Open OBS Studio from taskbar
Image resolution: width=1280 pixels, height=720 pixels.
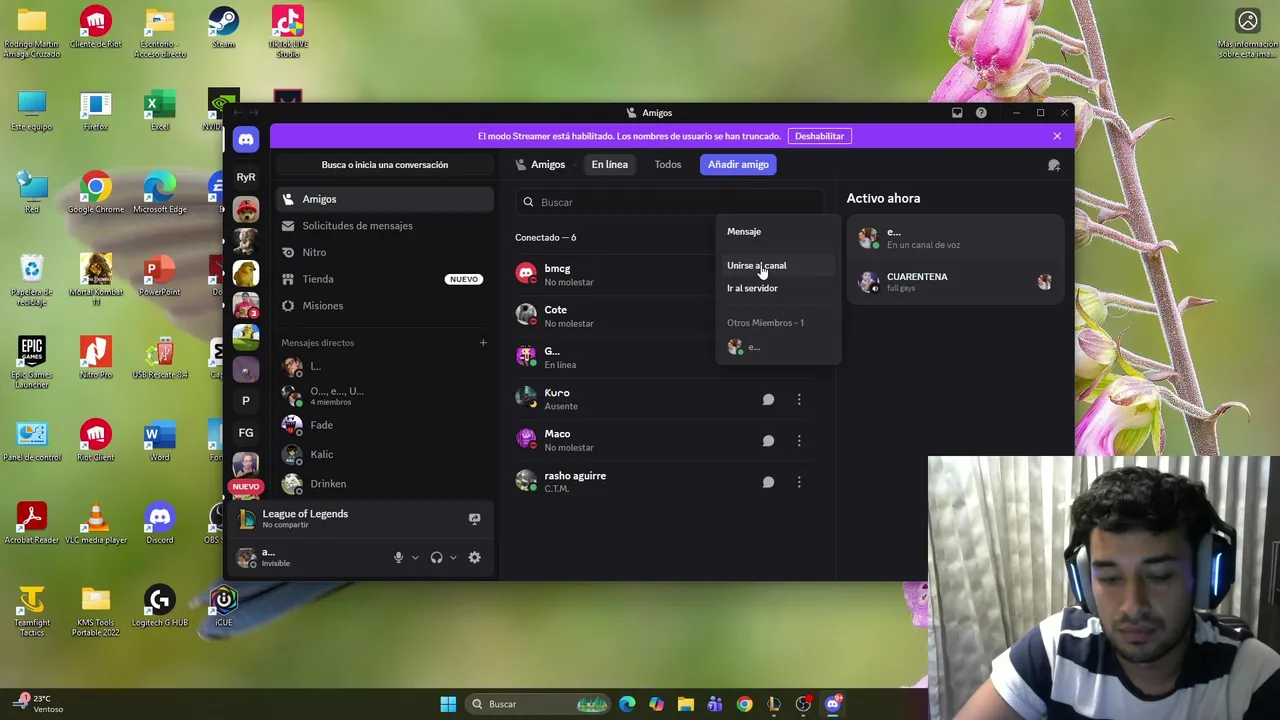click(x=803, y=704)
